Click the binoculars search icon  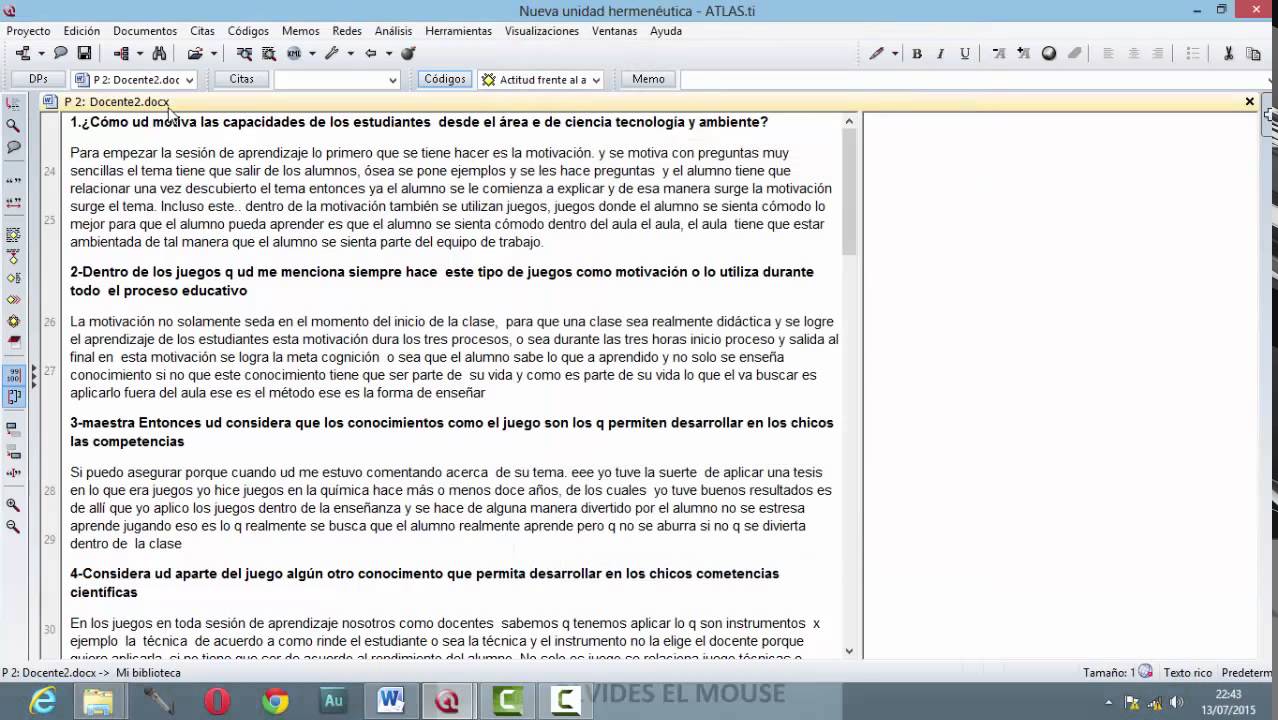[159, 53]
